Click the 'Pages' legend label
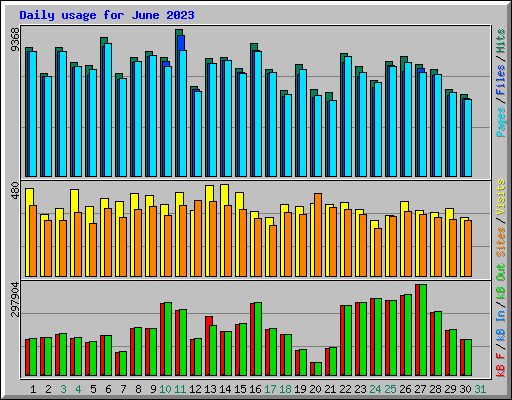The width and height of the screenshot is (512, 400). coord(500,122)
